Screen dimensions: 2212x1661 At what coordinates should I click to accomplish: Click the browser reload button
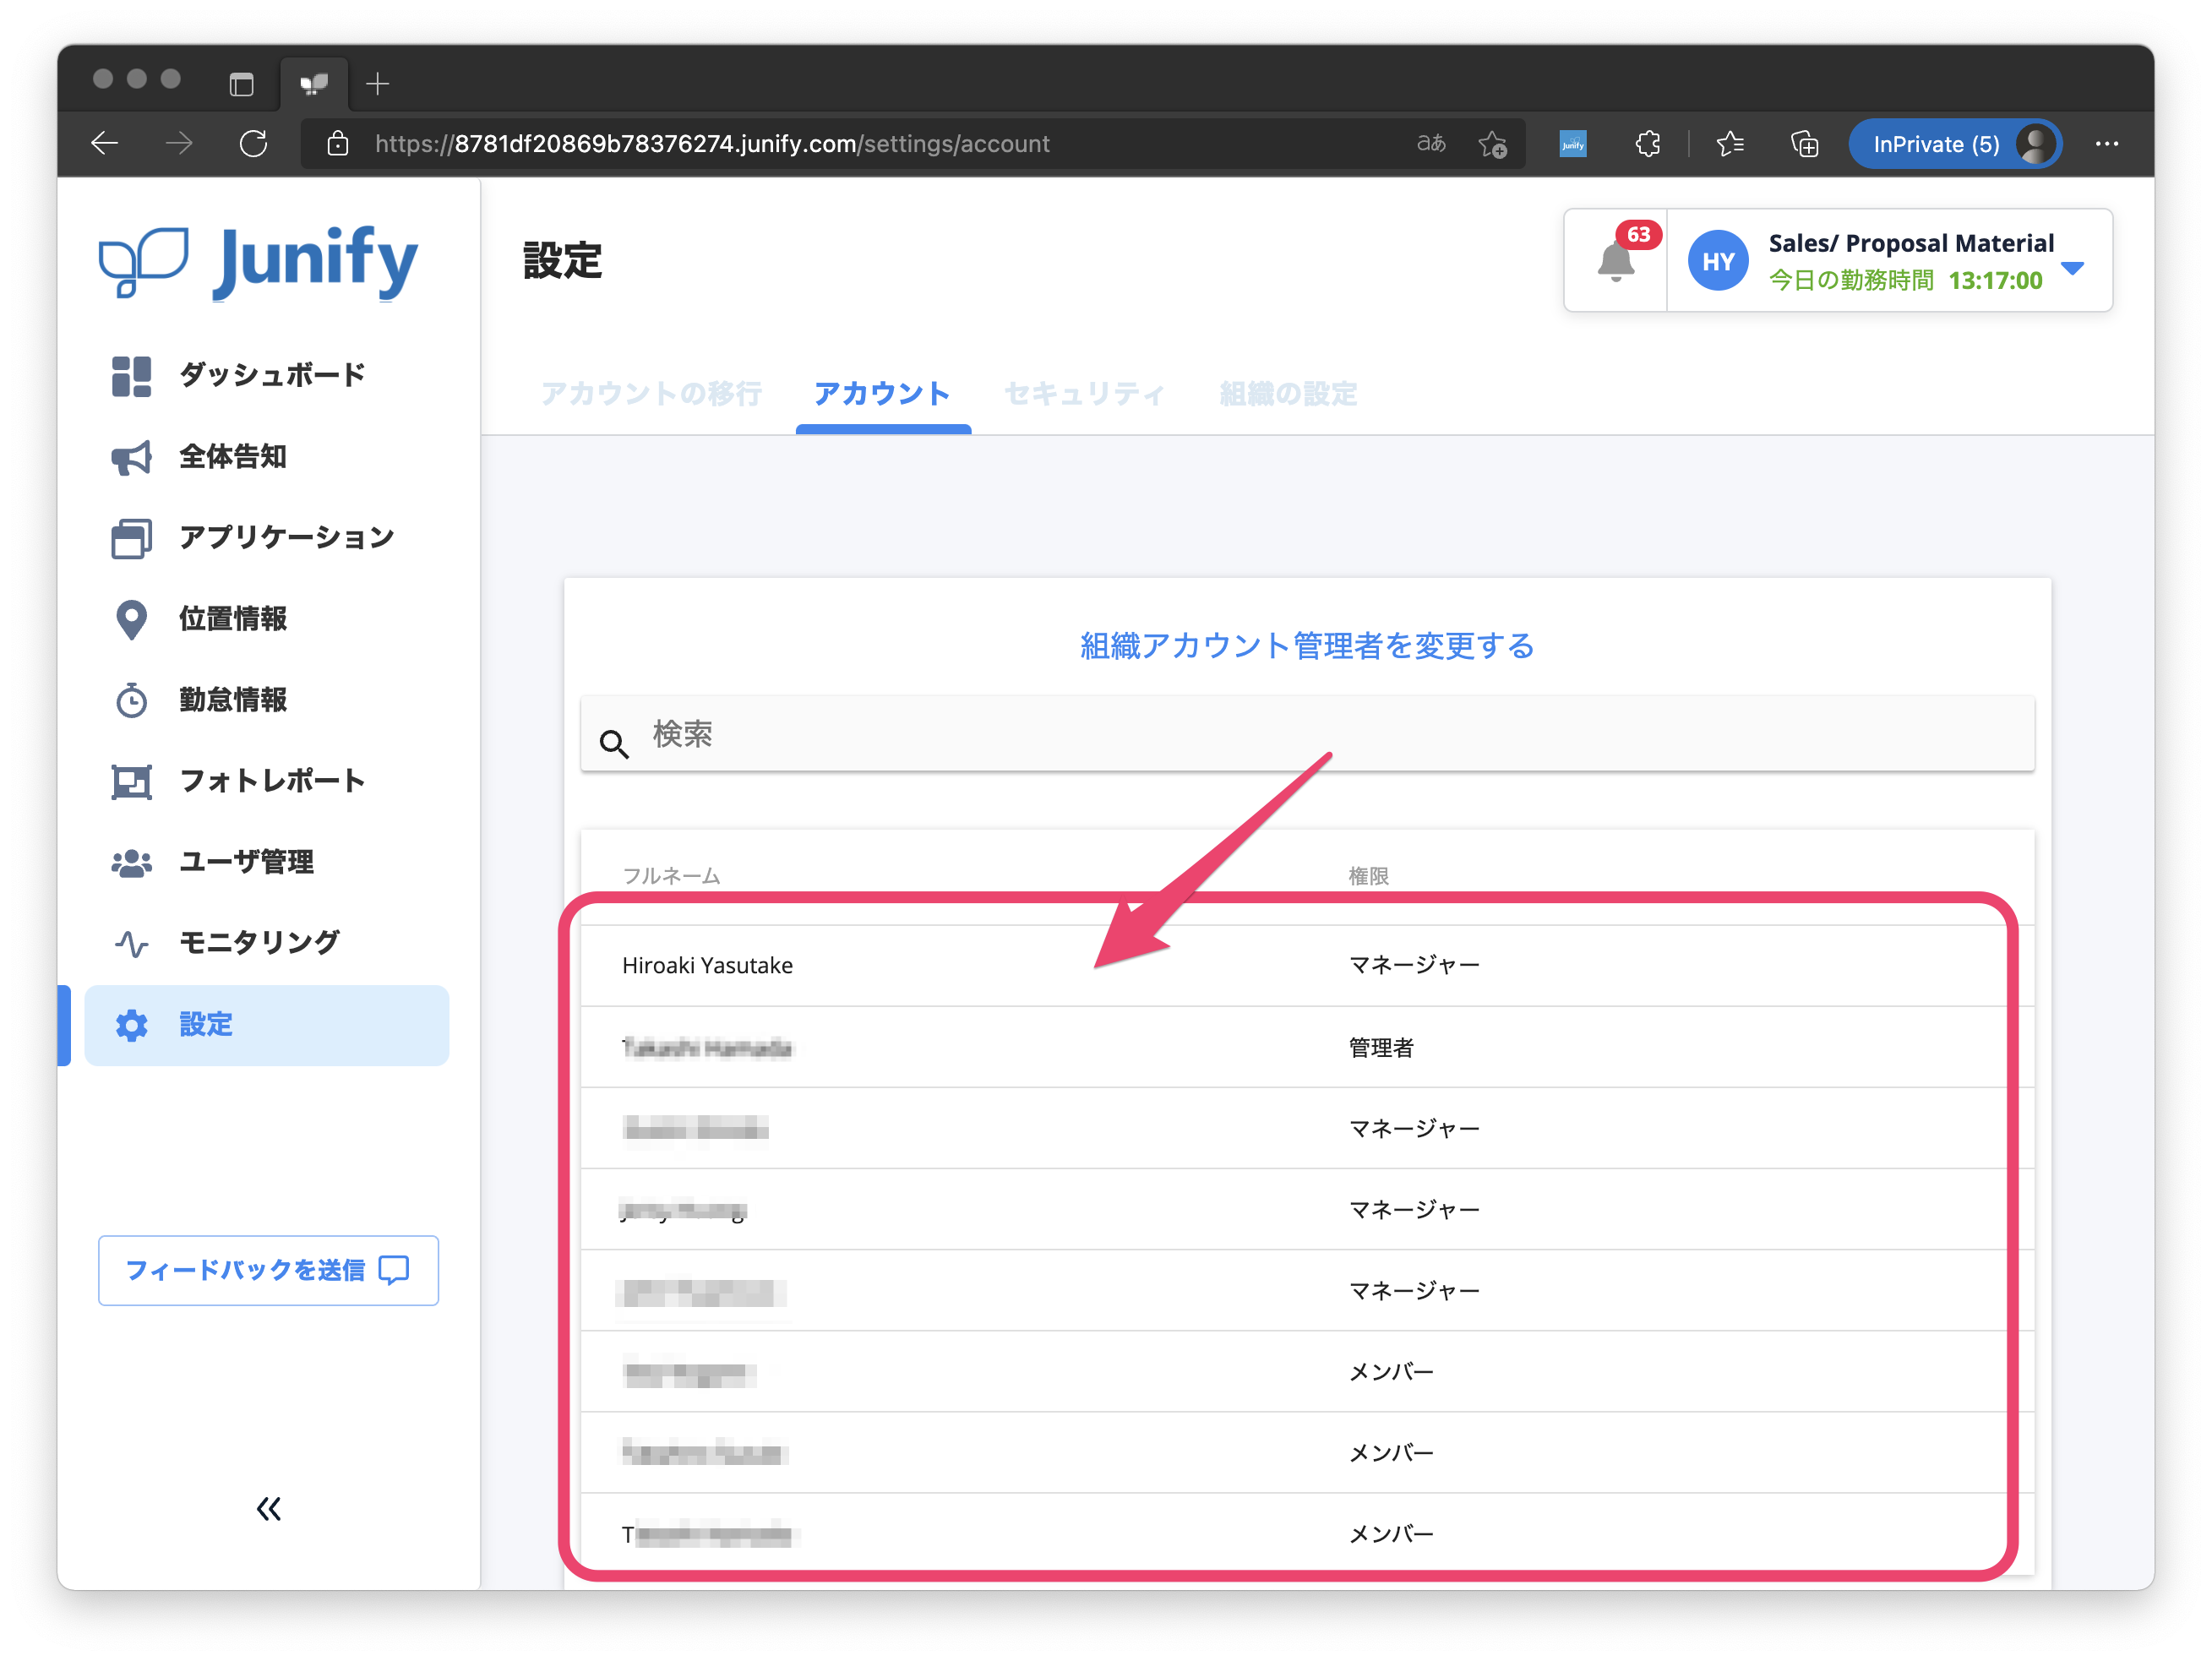click(x=254, y=144)
